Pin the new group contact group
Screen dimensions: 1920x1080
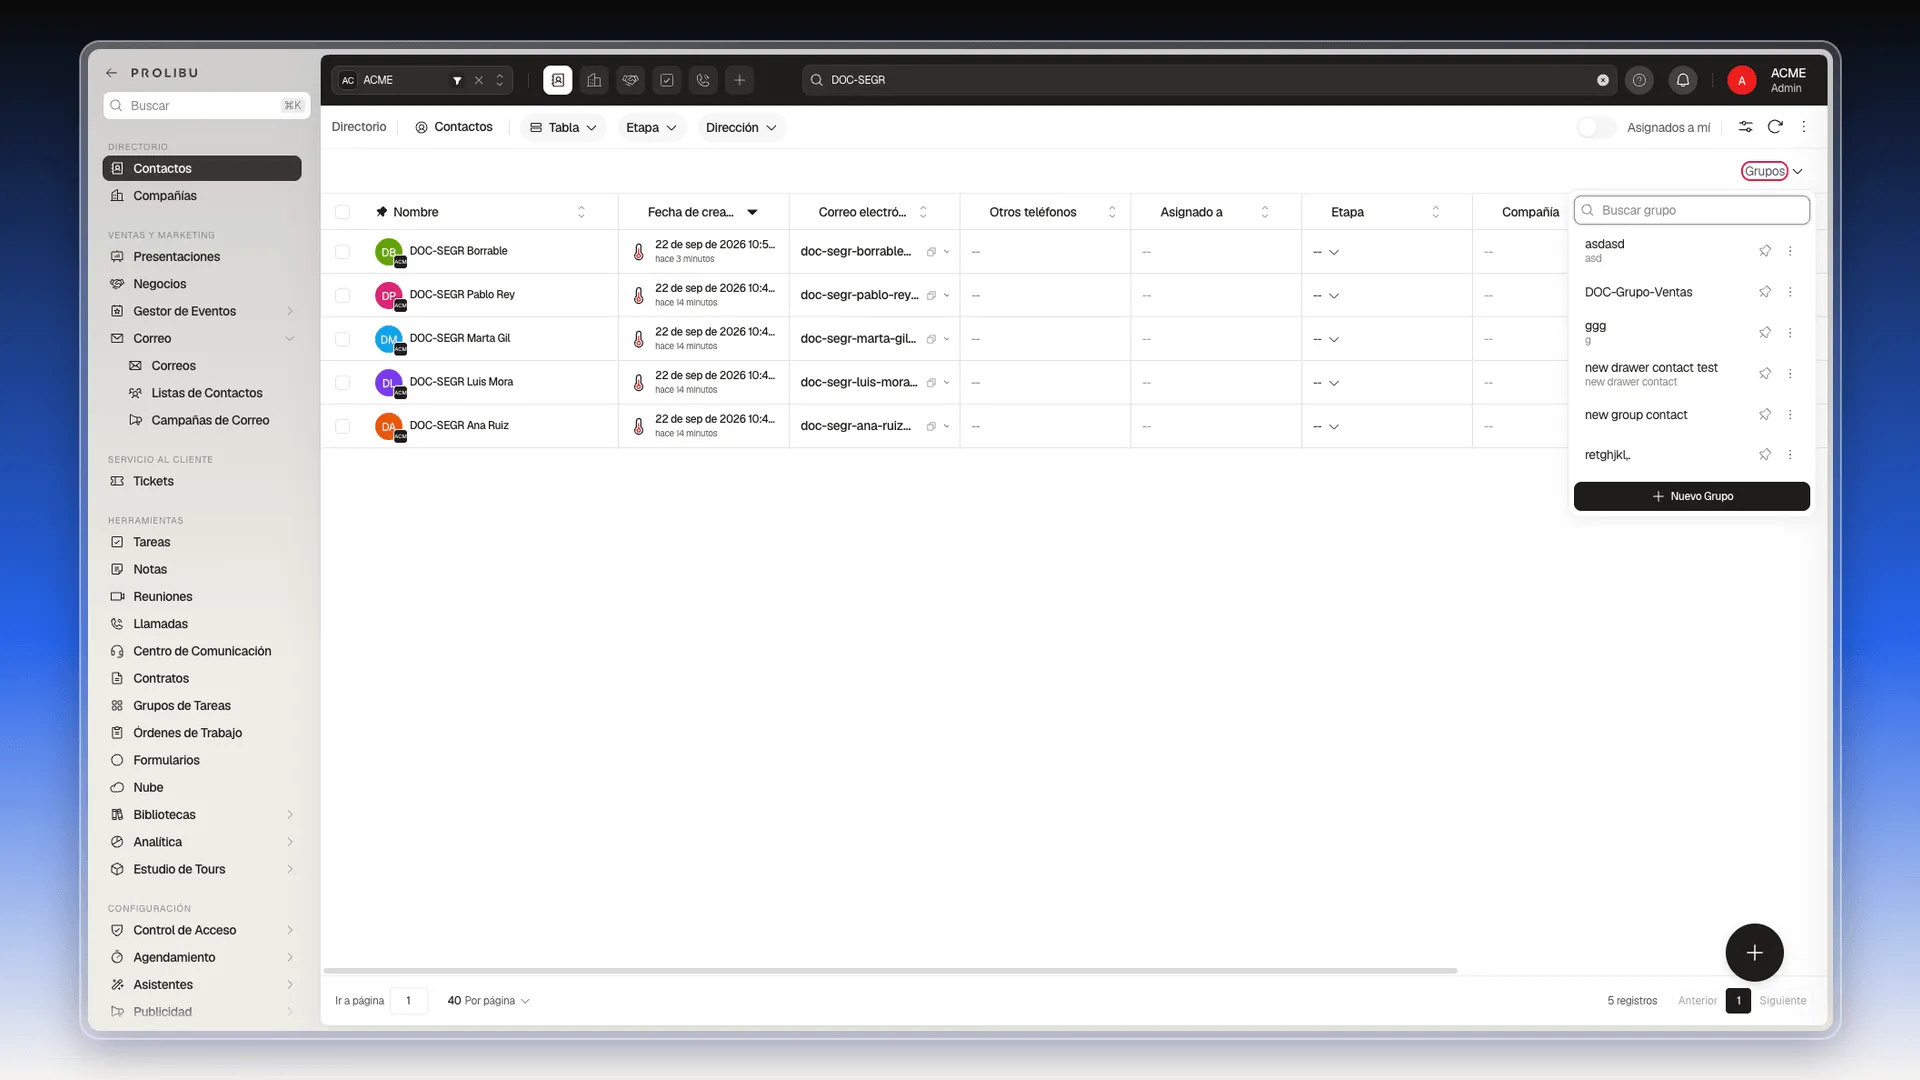tap(1765, 414)
